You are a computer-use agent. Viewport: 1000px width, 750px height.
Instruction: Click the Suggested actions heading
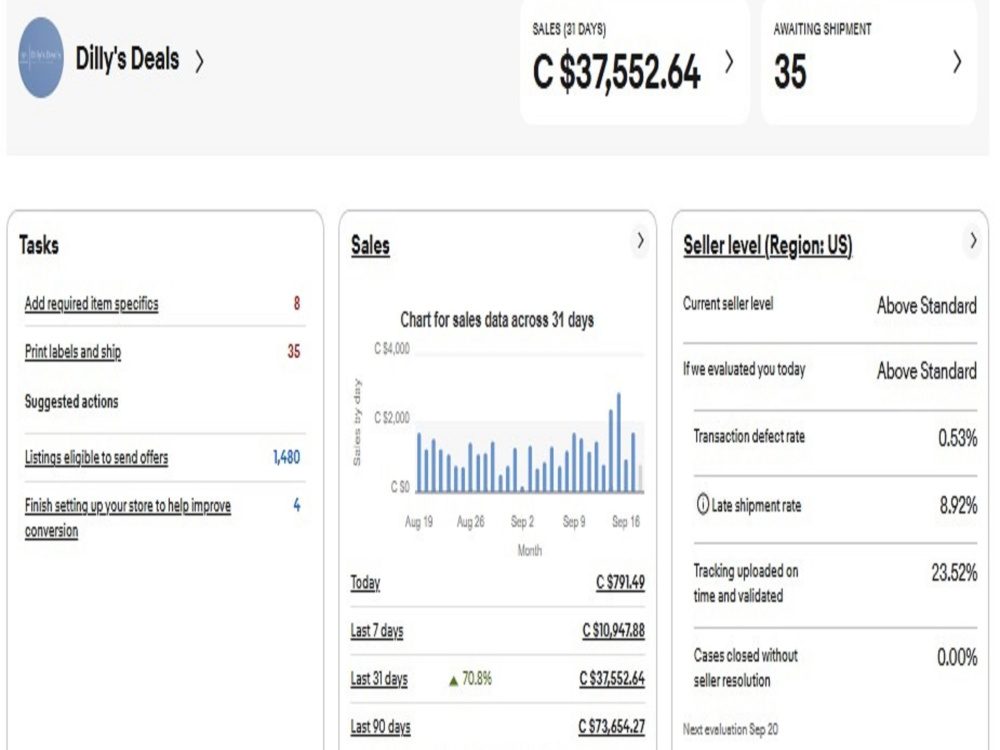click(71, 402)
